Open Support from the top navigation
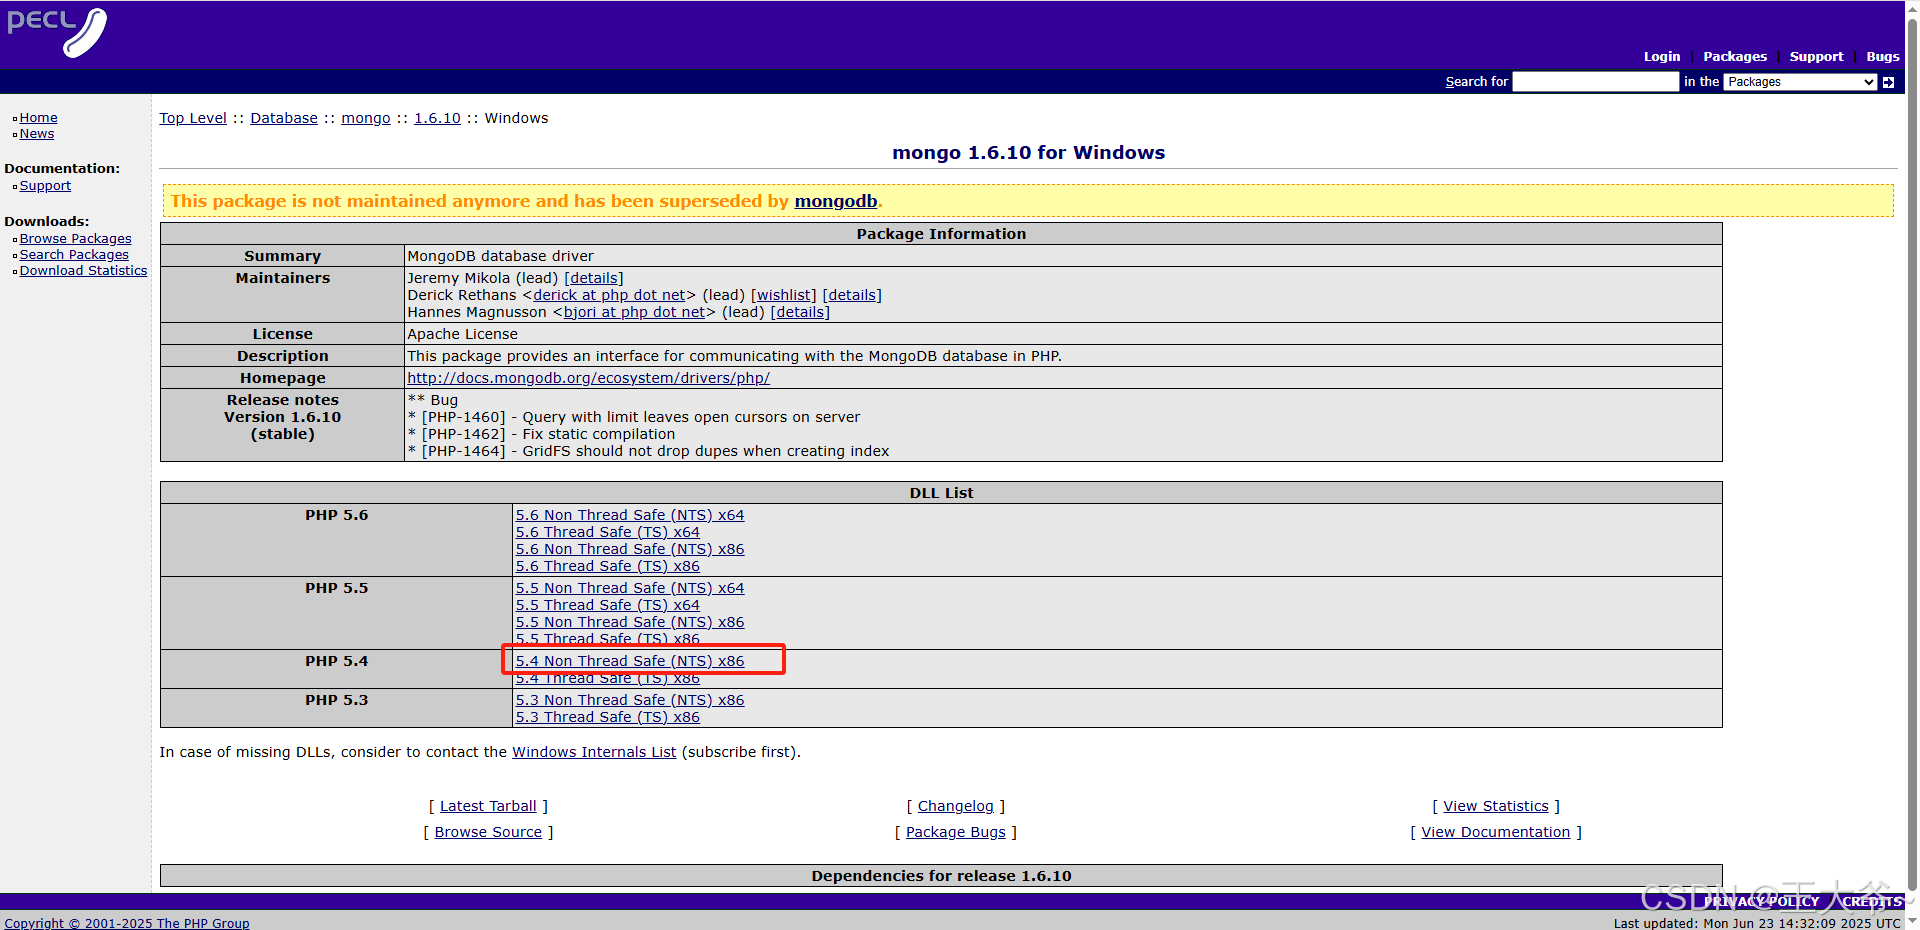Image resolution: width=1920 pixels, height=930 pixels. (x=1816, y=57)
